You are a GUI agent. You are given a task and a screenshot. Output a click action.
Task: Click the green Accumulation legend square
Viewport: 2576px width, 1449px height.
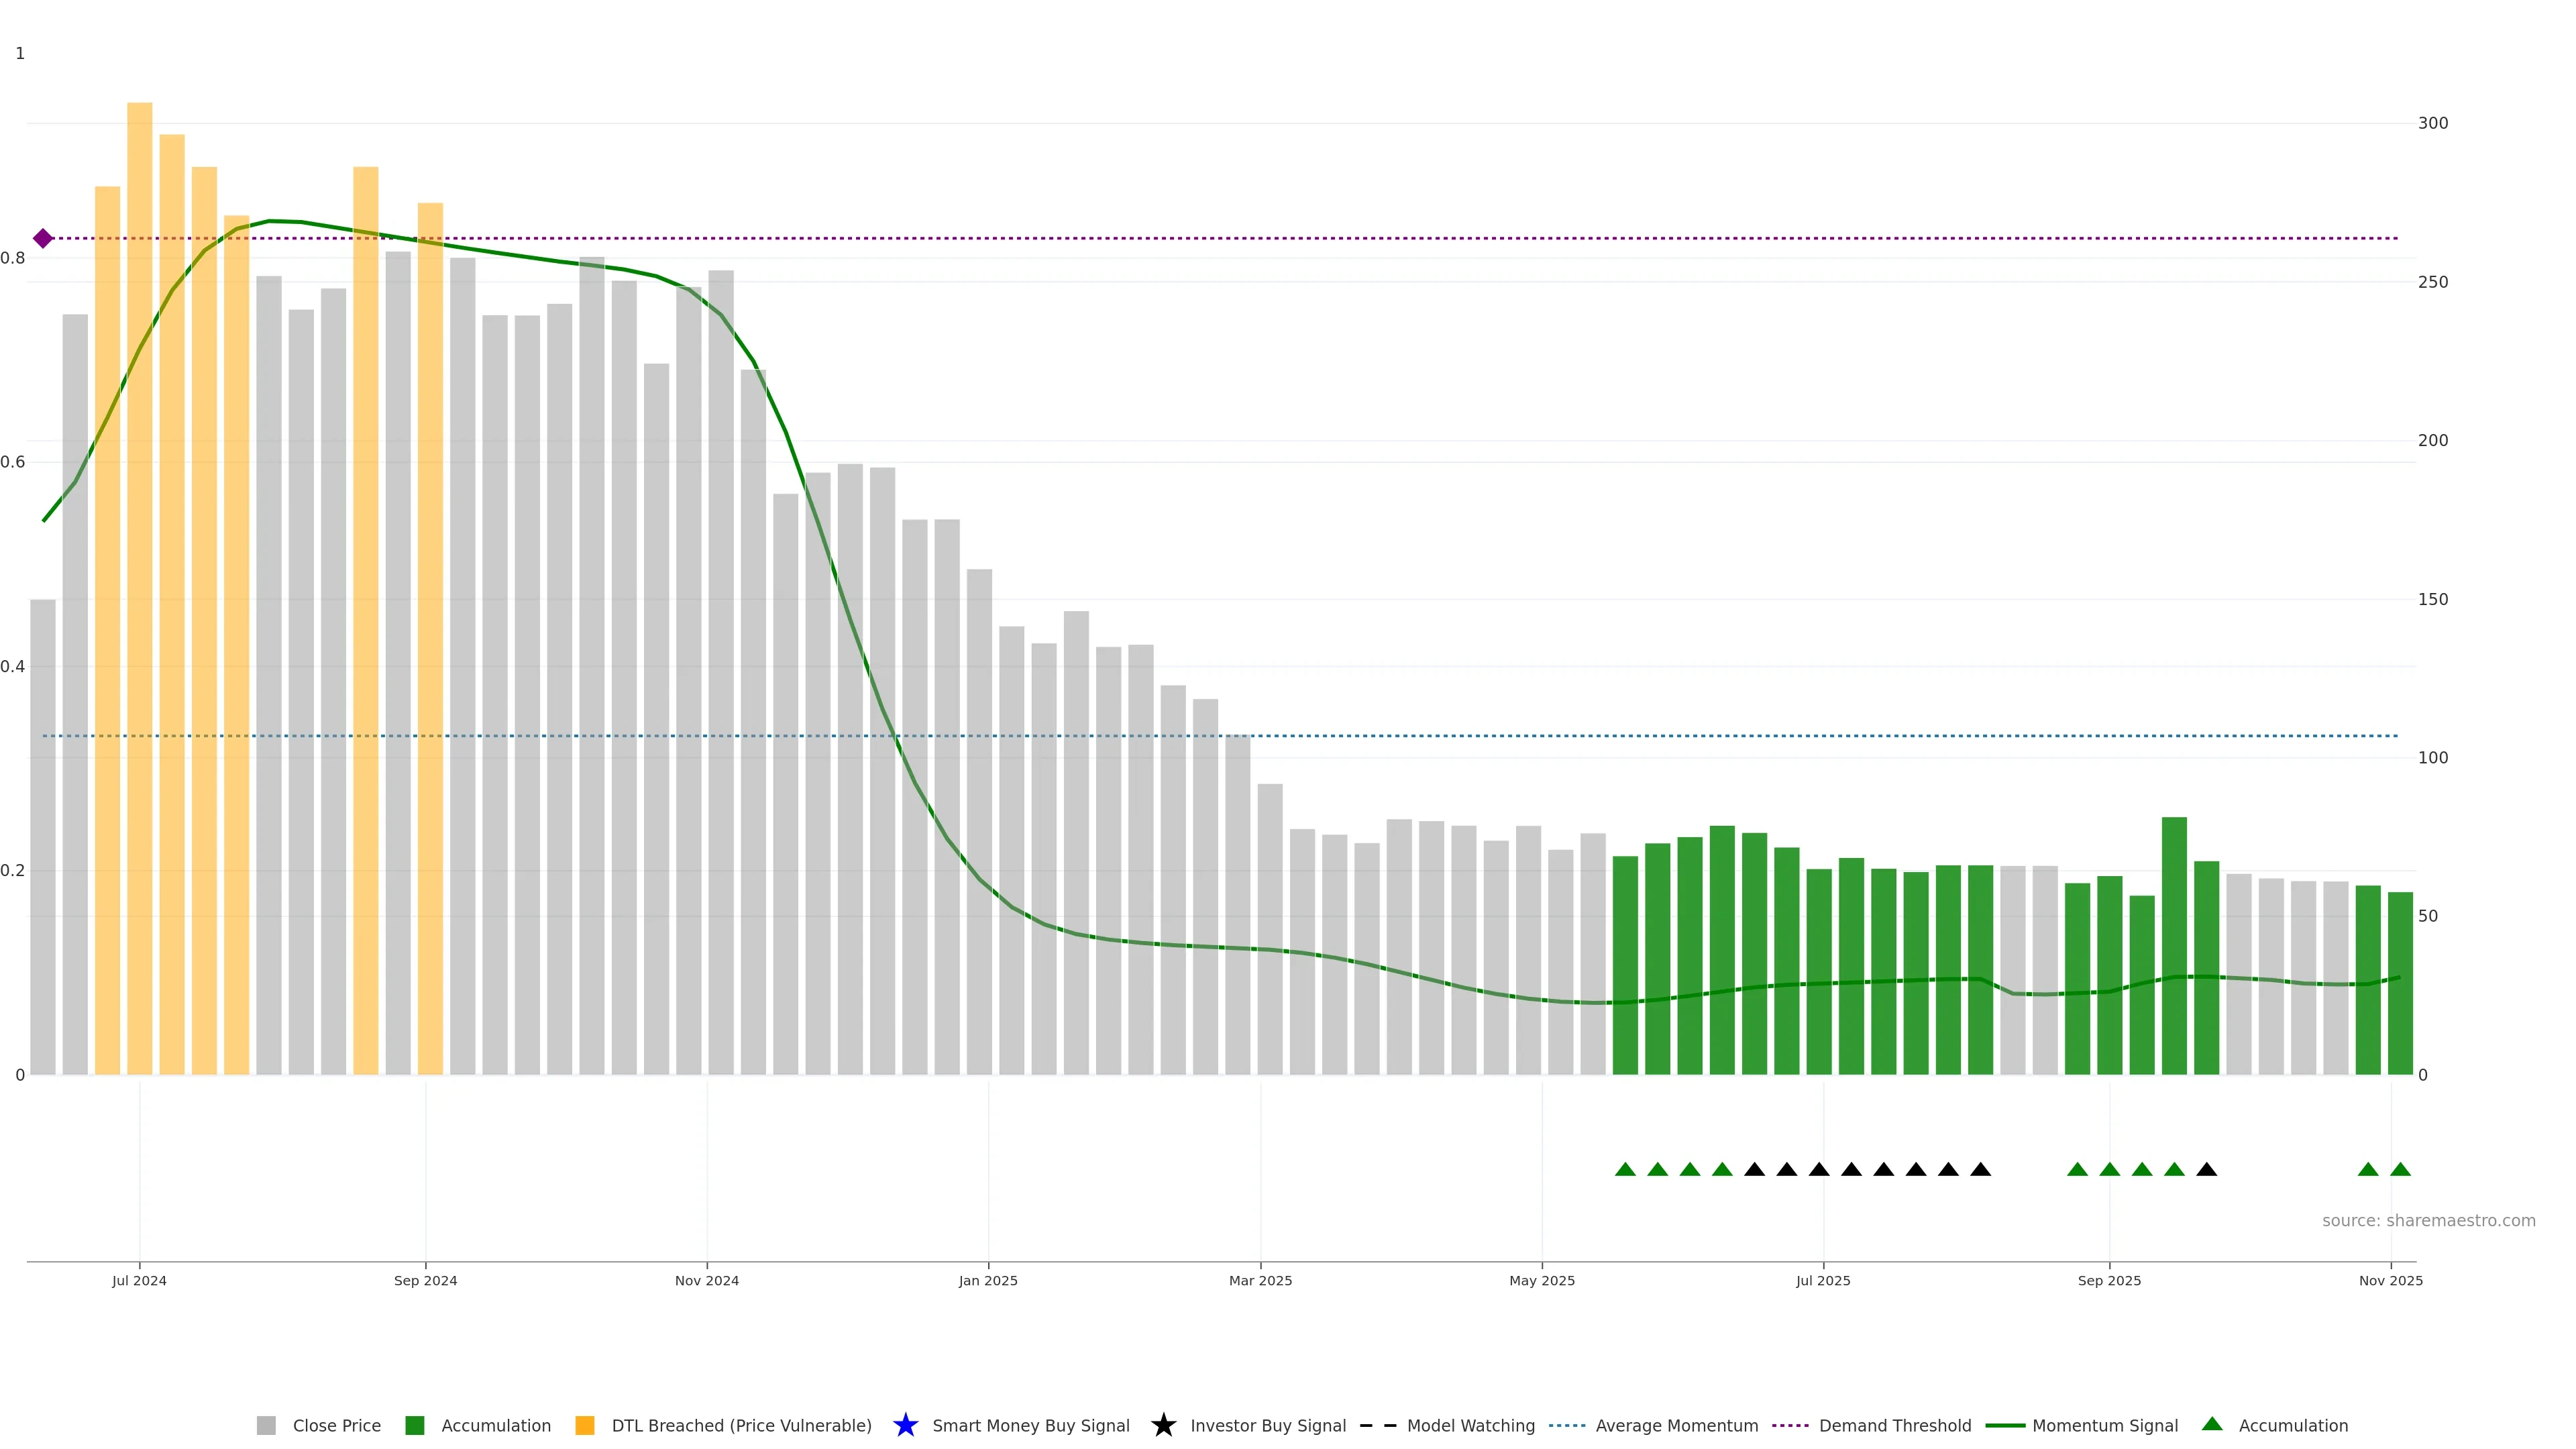pos(415,1425)
